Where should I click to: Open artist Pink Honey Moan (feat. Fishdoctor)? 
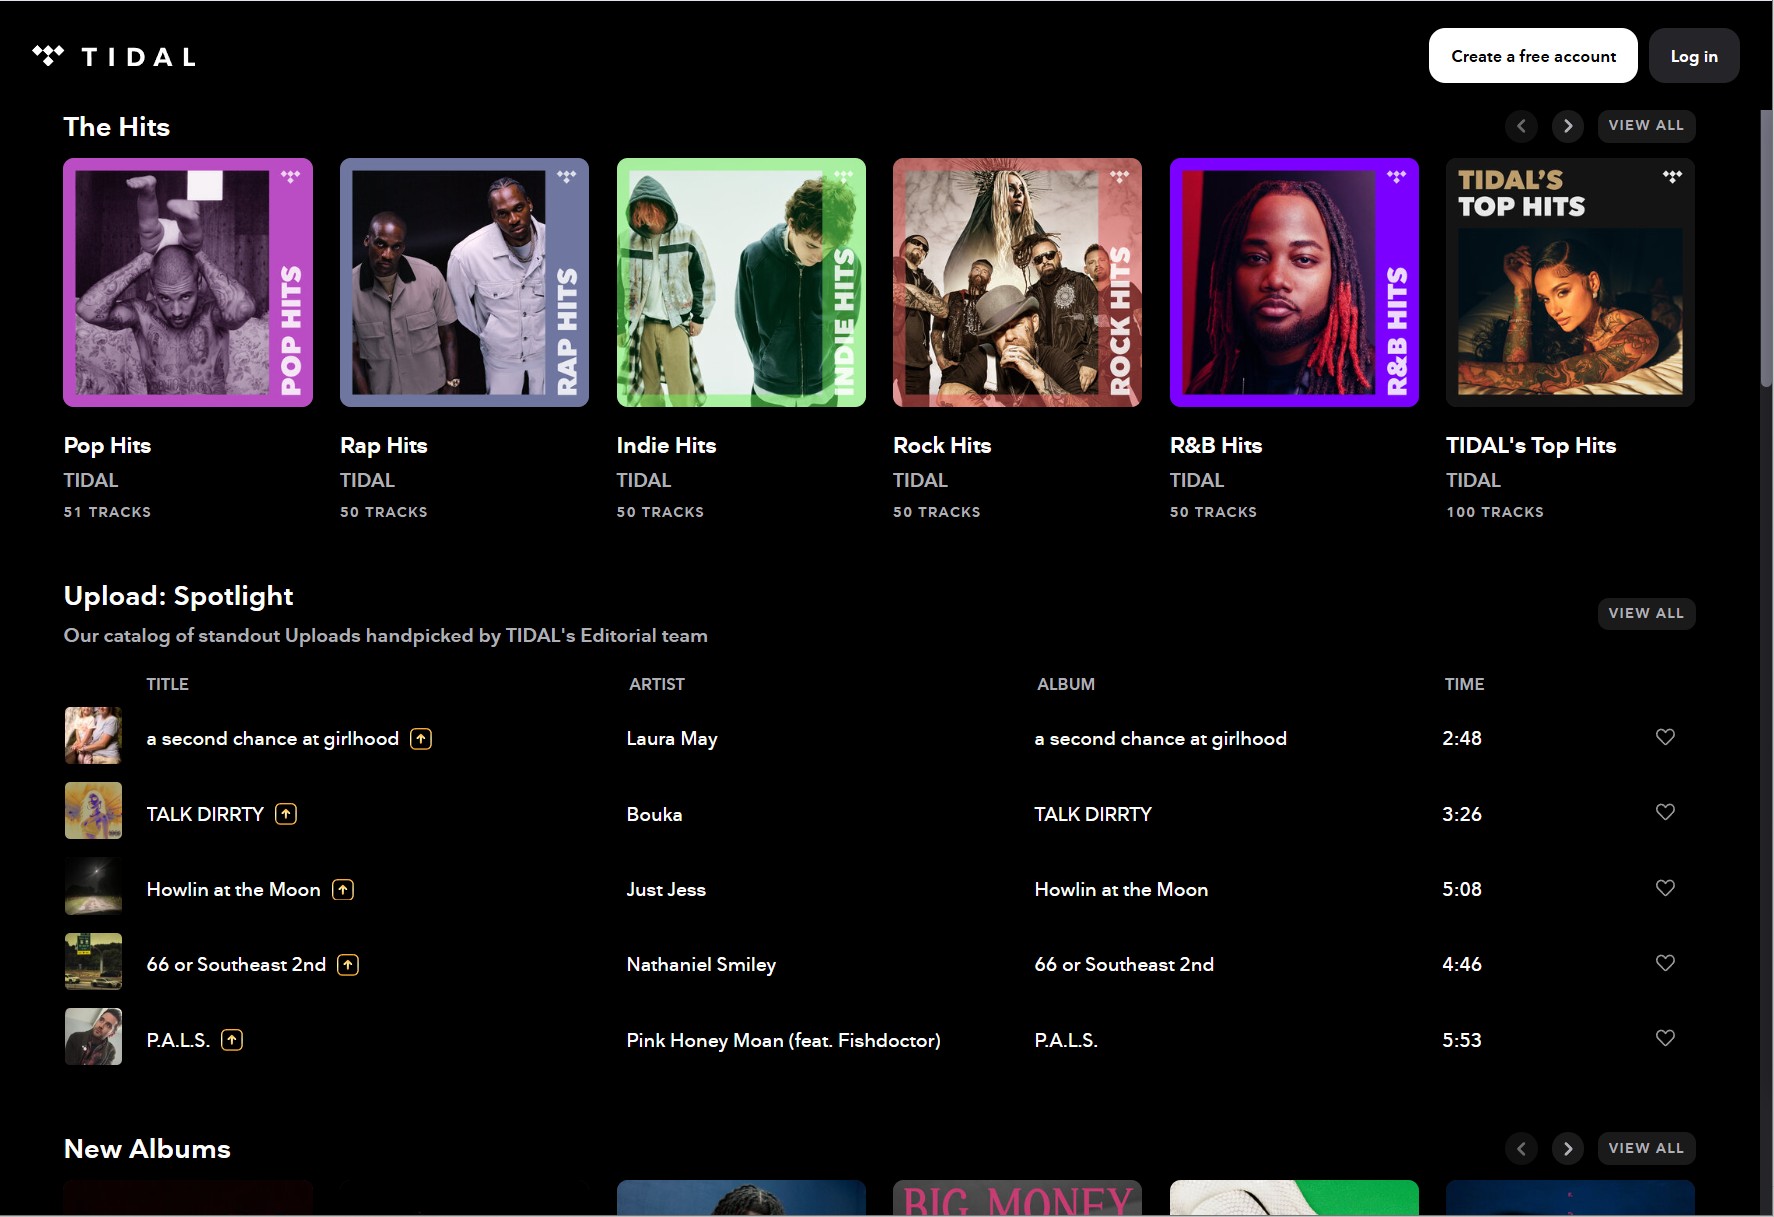pos(783,1040)
